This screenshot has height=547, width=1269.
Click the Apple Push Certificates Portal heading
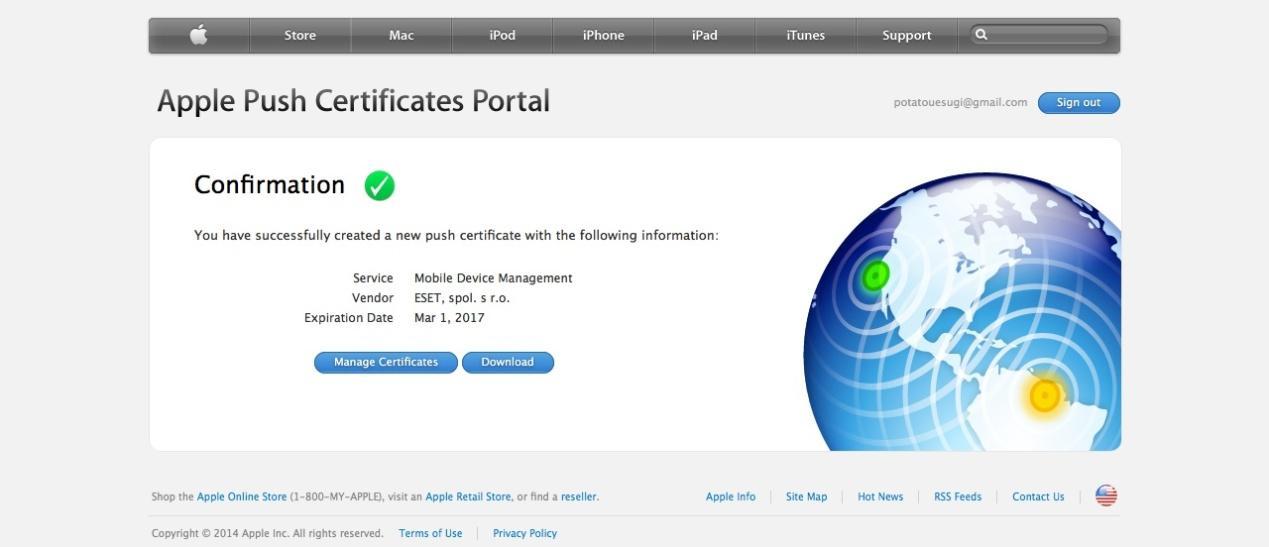pos(353,101)
